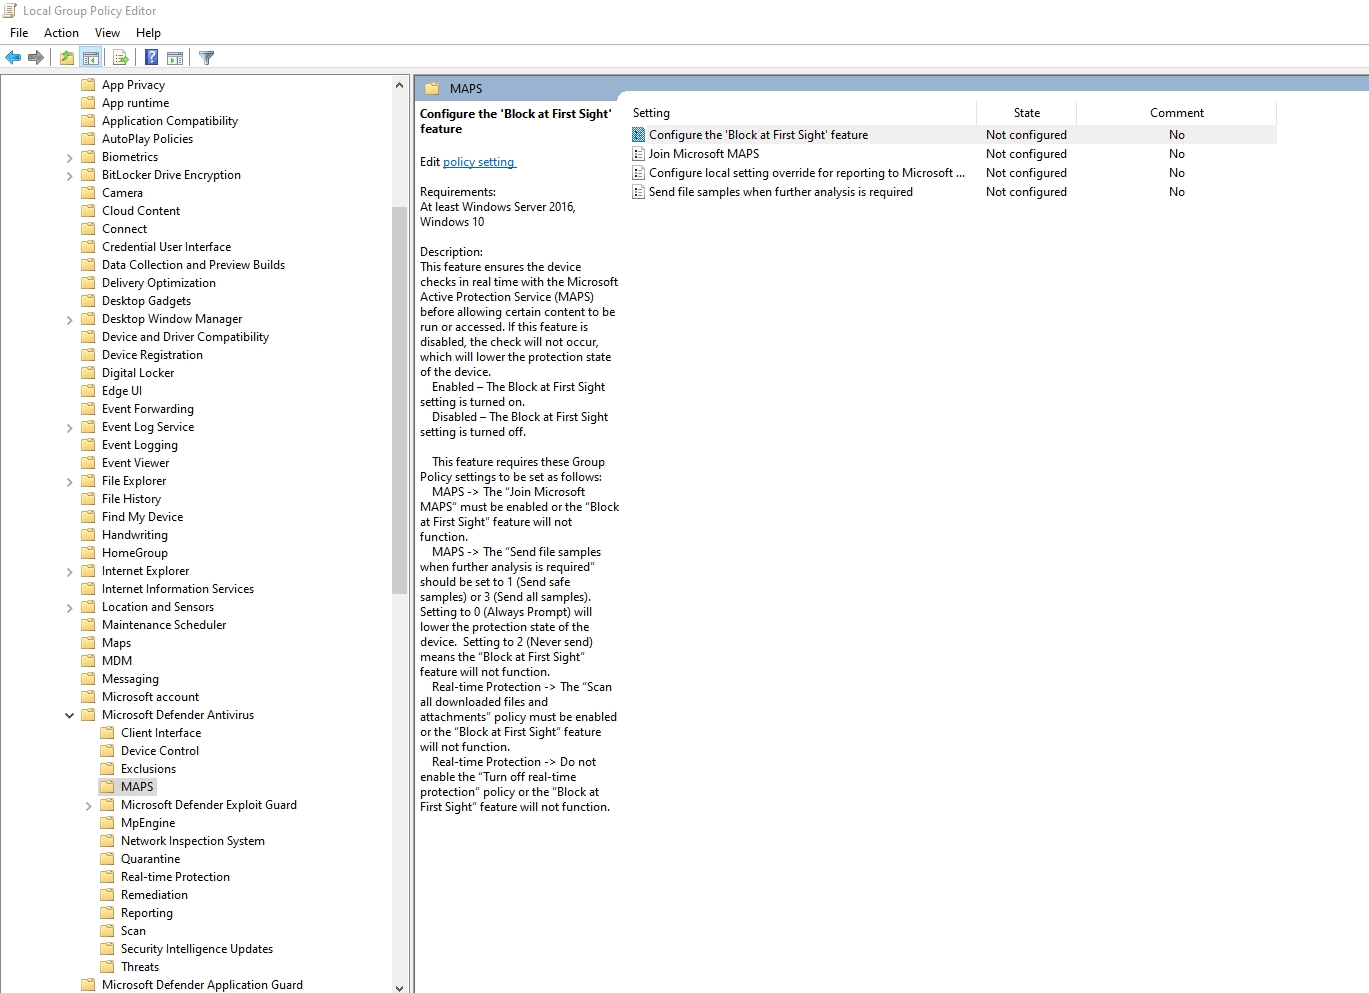The image size is (1369, 993).
Task: Select the 'Send file samples when further analysis is required' setting
Action: pyautogui.click(x=781, y=191)
